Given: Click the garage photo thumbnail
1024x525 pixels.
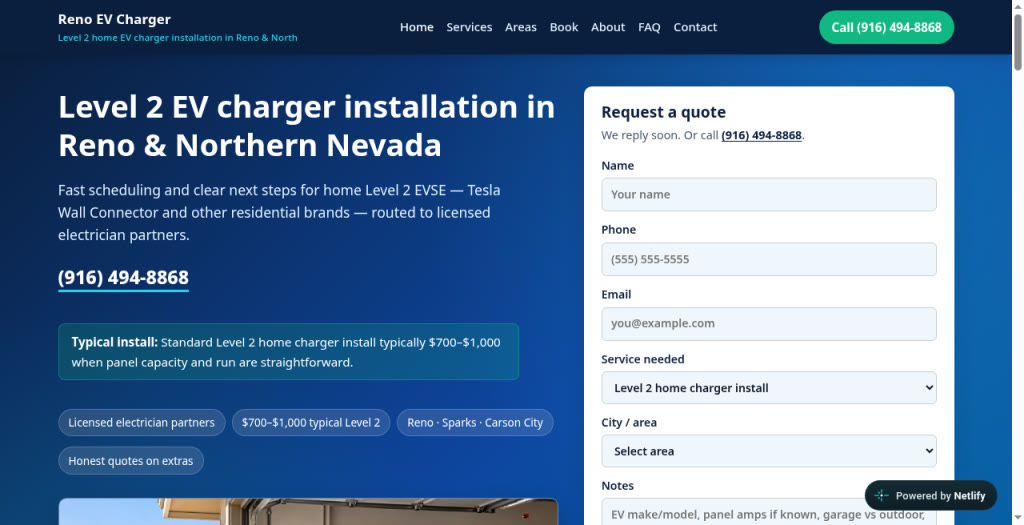Looking at the screenshot, I should click(x=308, y=512).
